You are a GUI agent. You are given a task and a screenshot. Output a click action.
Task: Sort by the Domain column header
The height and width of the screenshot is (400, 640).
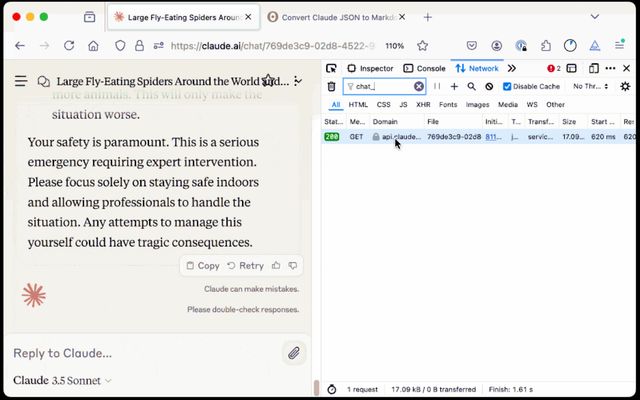tap(396, 122)
